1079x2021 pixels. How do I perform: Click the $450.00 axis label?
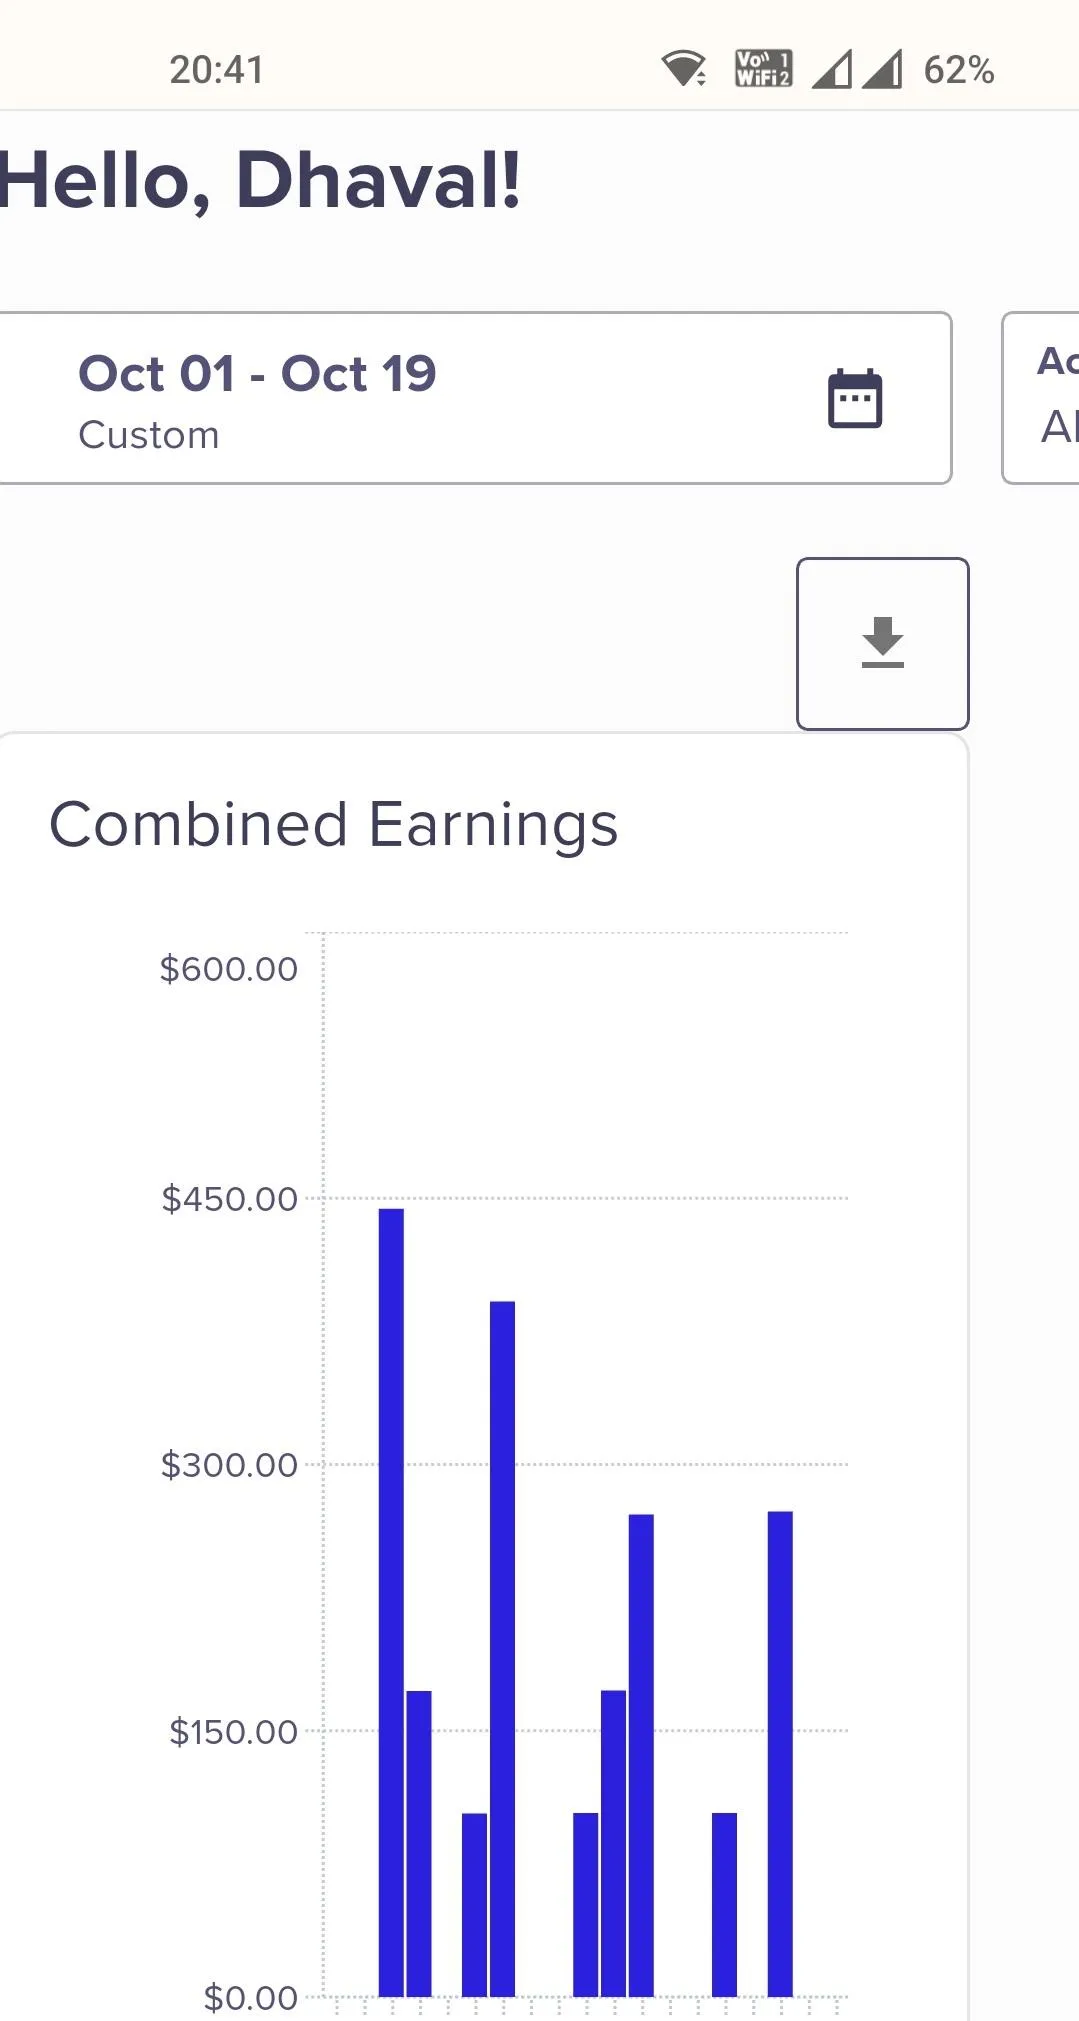click(x=230, y=1198)
